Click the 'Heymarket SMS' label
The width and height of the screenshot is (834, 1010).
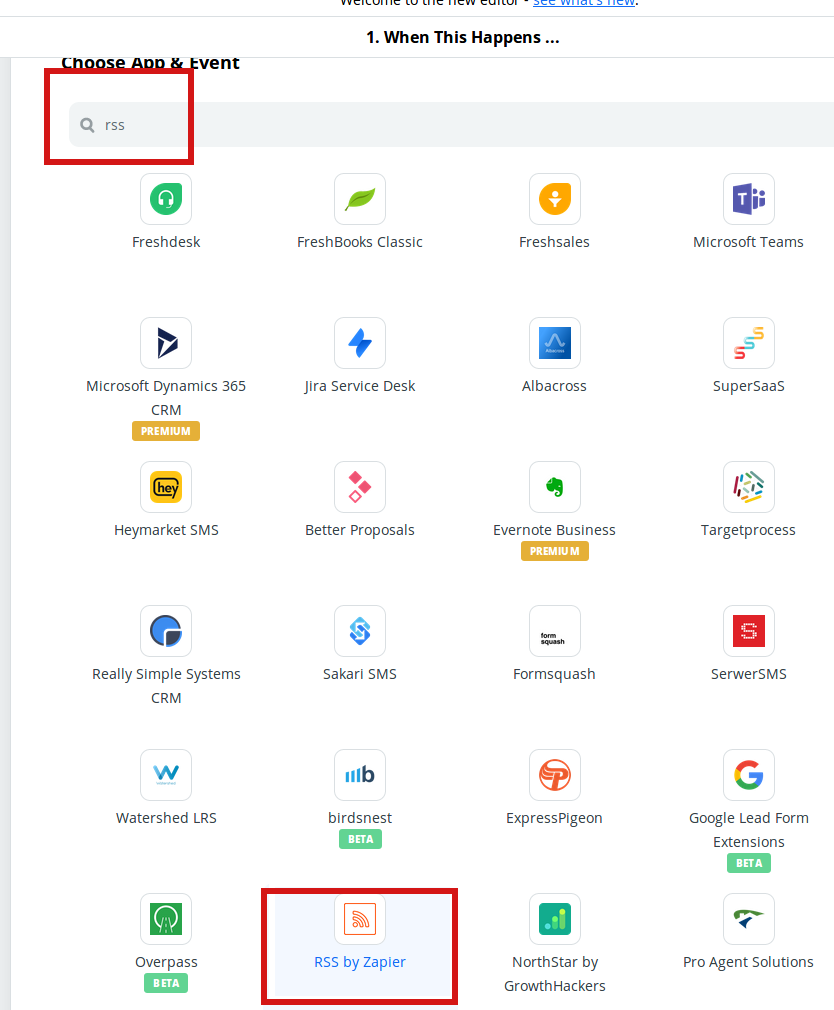(166, 530)
